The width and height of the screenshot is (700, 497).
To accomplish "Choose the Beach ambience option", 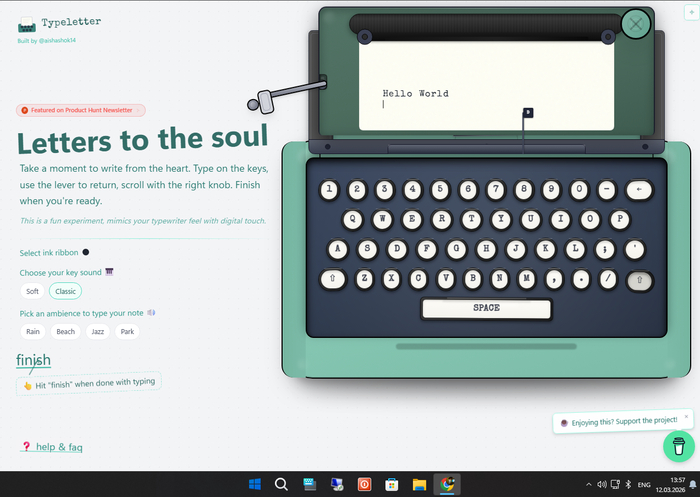I will [65, 331].
